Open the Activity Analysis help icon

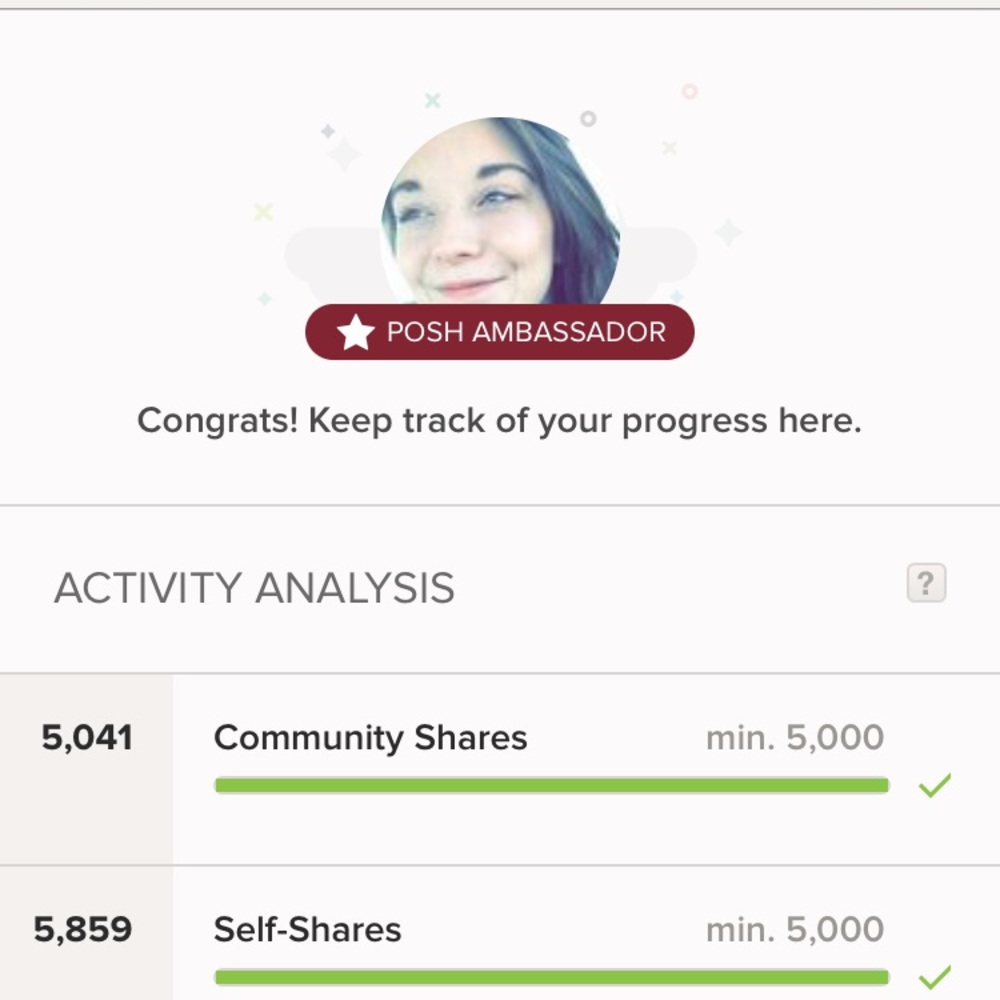pyautogui.click(x=925, y=581)
